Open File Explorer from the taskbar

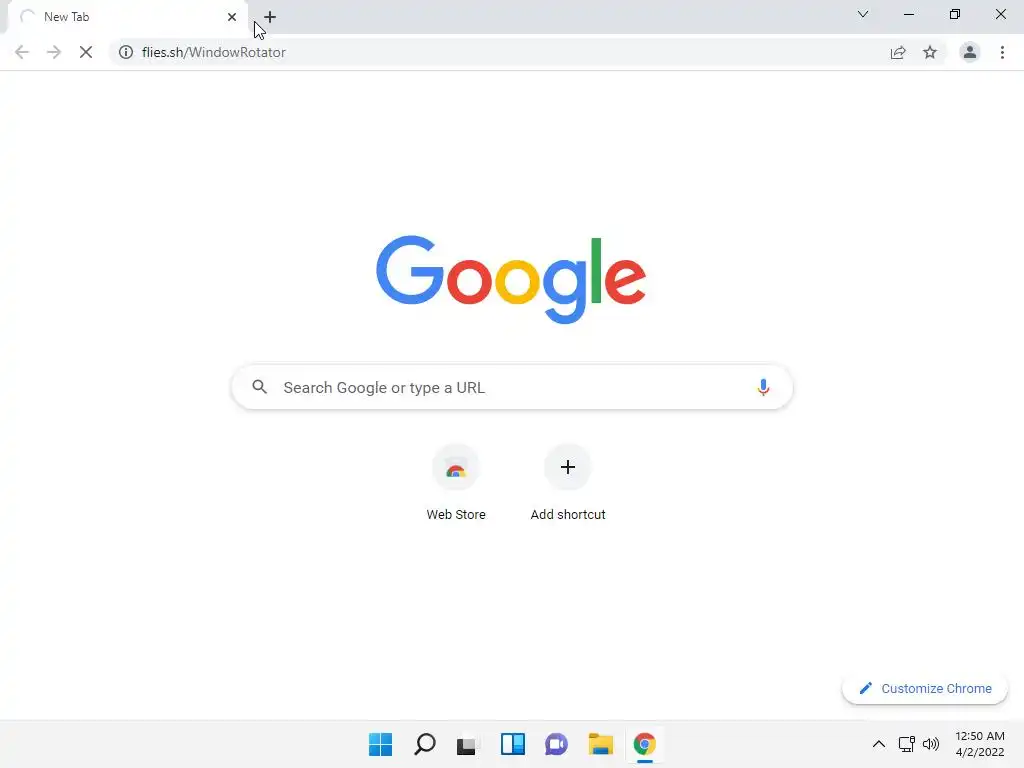pos(600,744)
